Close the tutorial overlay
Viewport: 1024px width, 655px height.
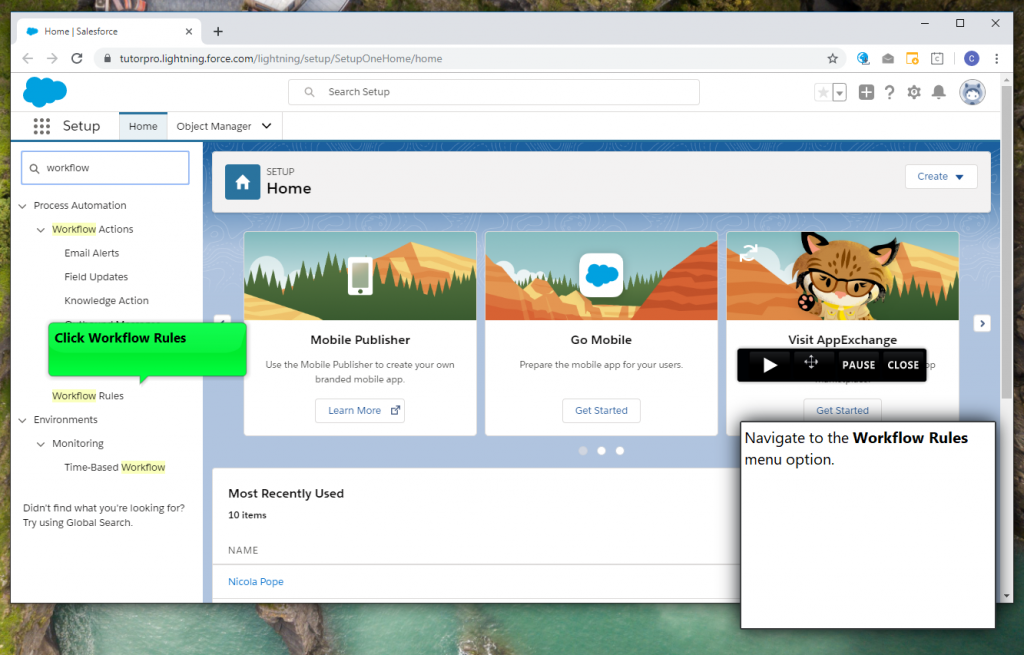[903, 365]
